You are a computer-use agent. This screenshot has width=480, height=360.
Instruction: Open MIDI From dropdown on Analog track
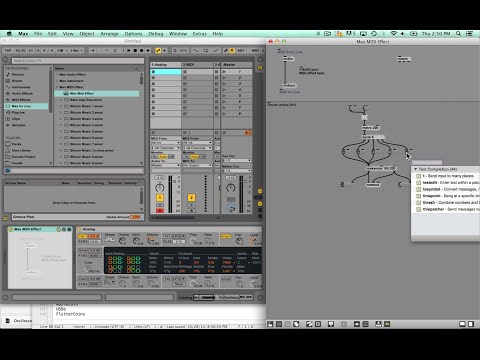point(166,143)
